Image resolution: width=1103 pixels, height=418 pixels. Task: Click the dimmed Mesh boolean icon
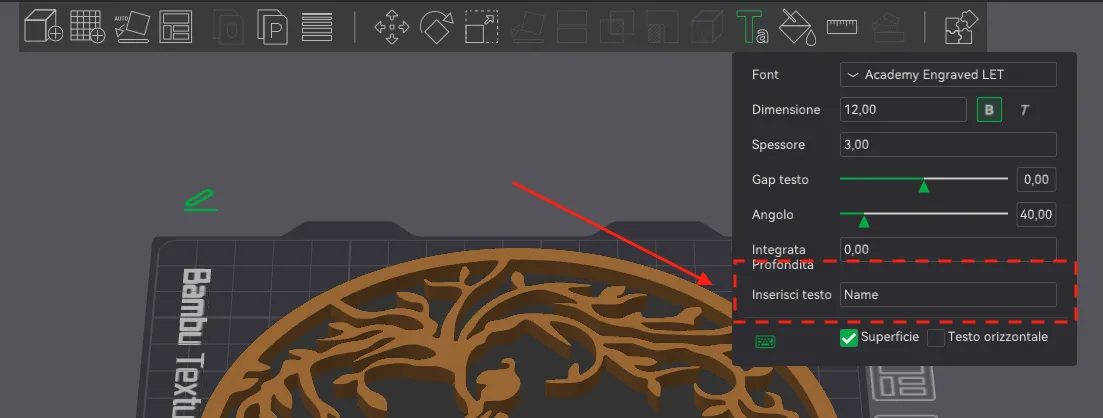coord(617,27)
